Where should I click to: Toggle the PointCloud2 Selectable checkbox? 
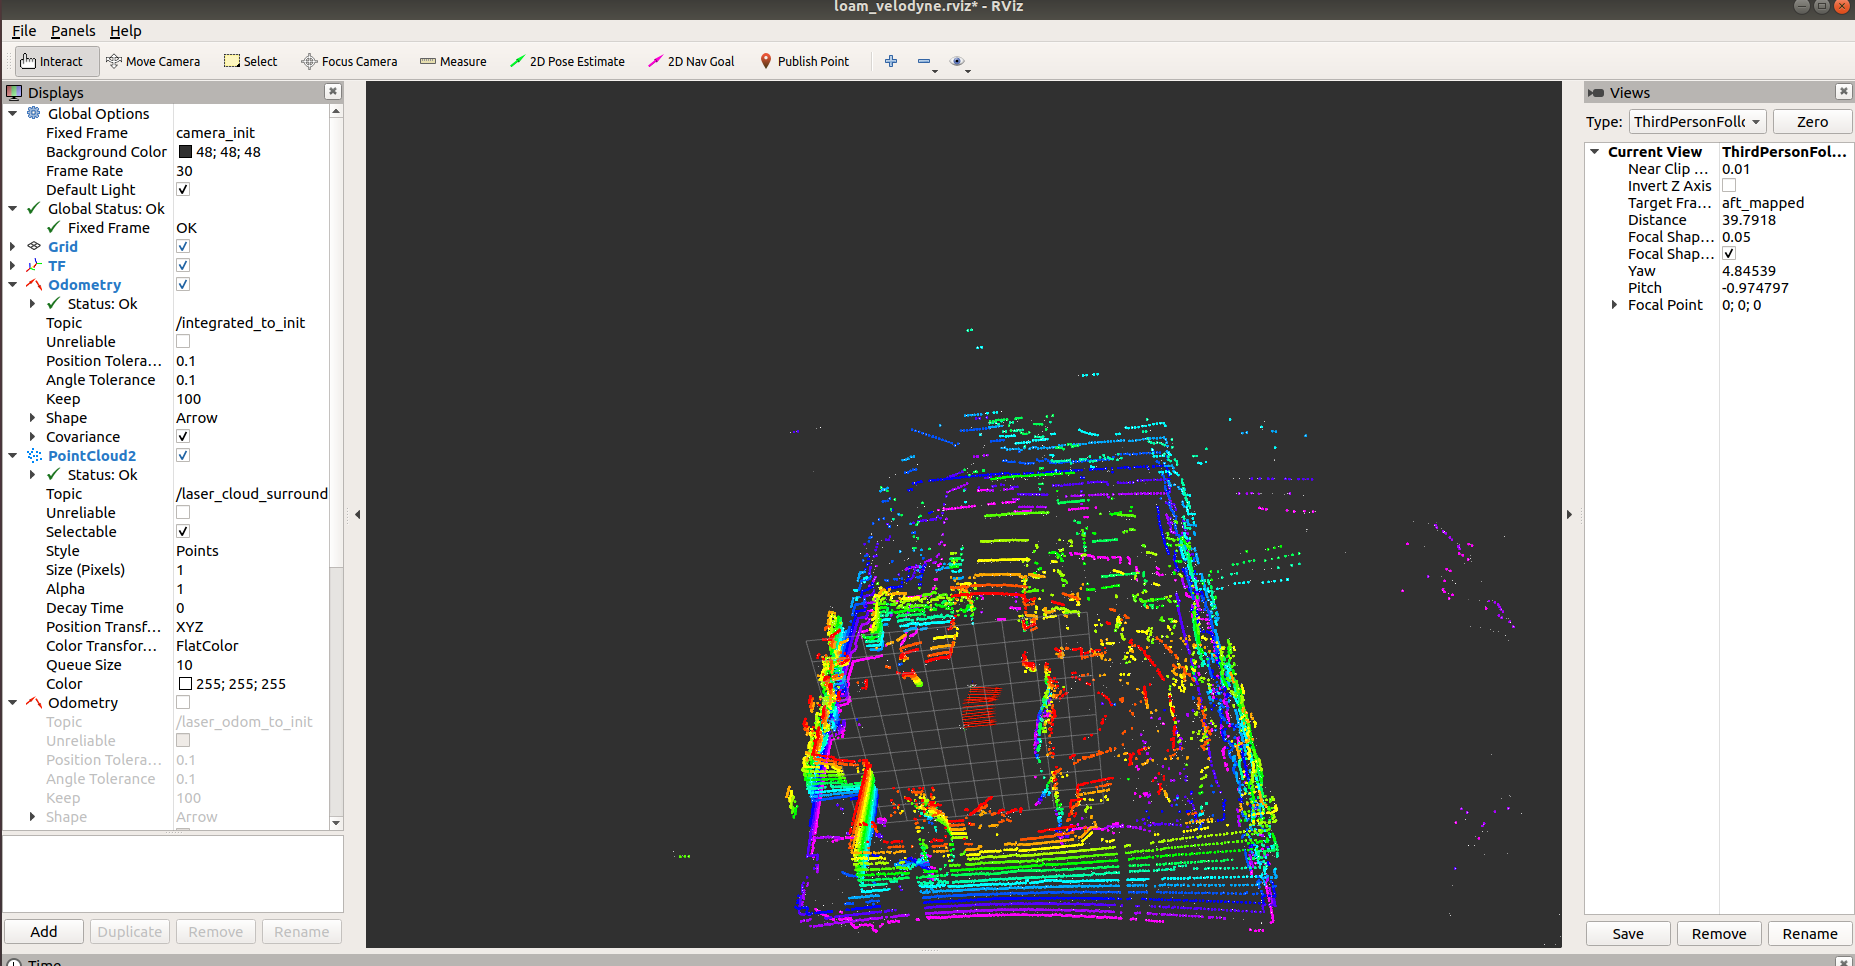tap(183, 531)
